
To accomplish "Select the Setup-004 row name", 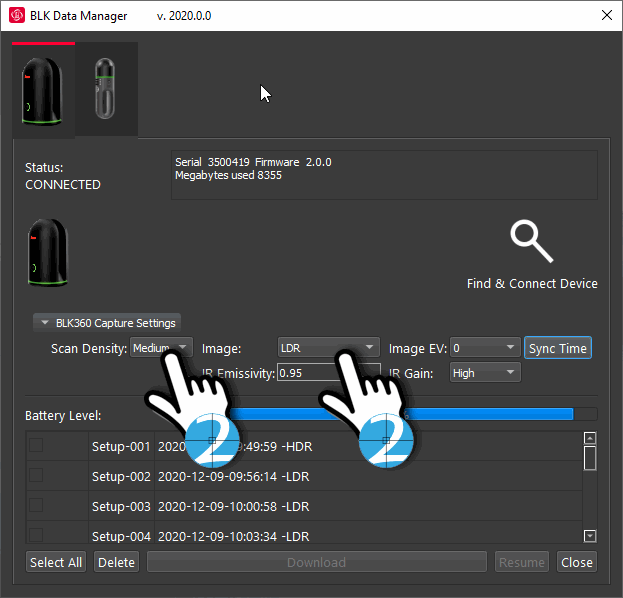I will tap(121, 536).
